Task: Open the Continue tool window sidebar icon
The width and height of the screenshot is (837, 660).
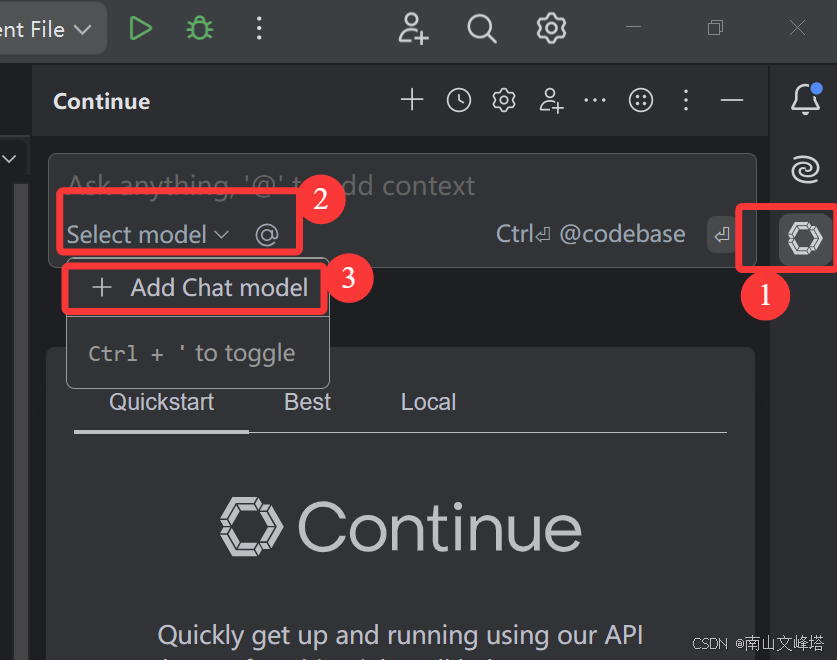Action: [806, 238]
